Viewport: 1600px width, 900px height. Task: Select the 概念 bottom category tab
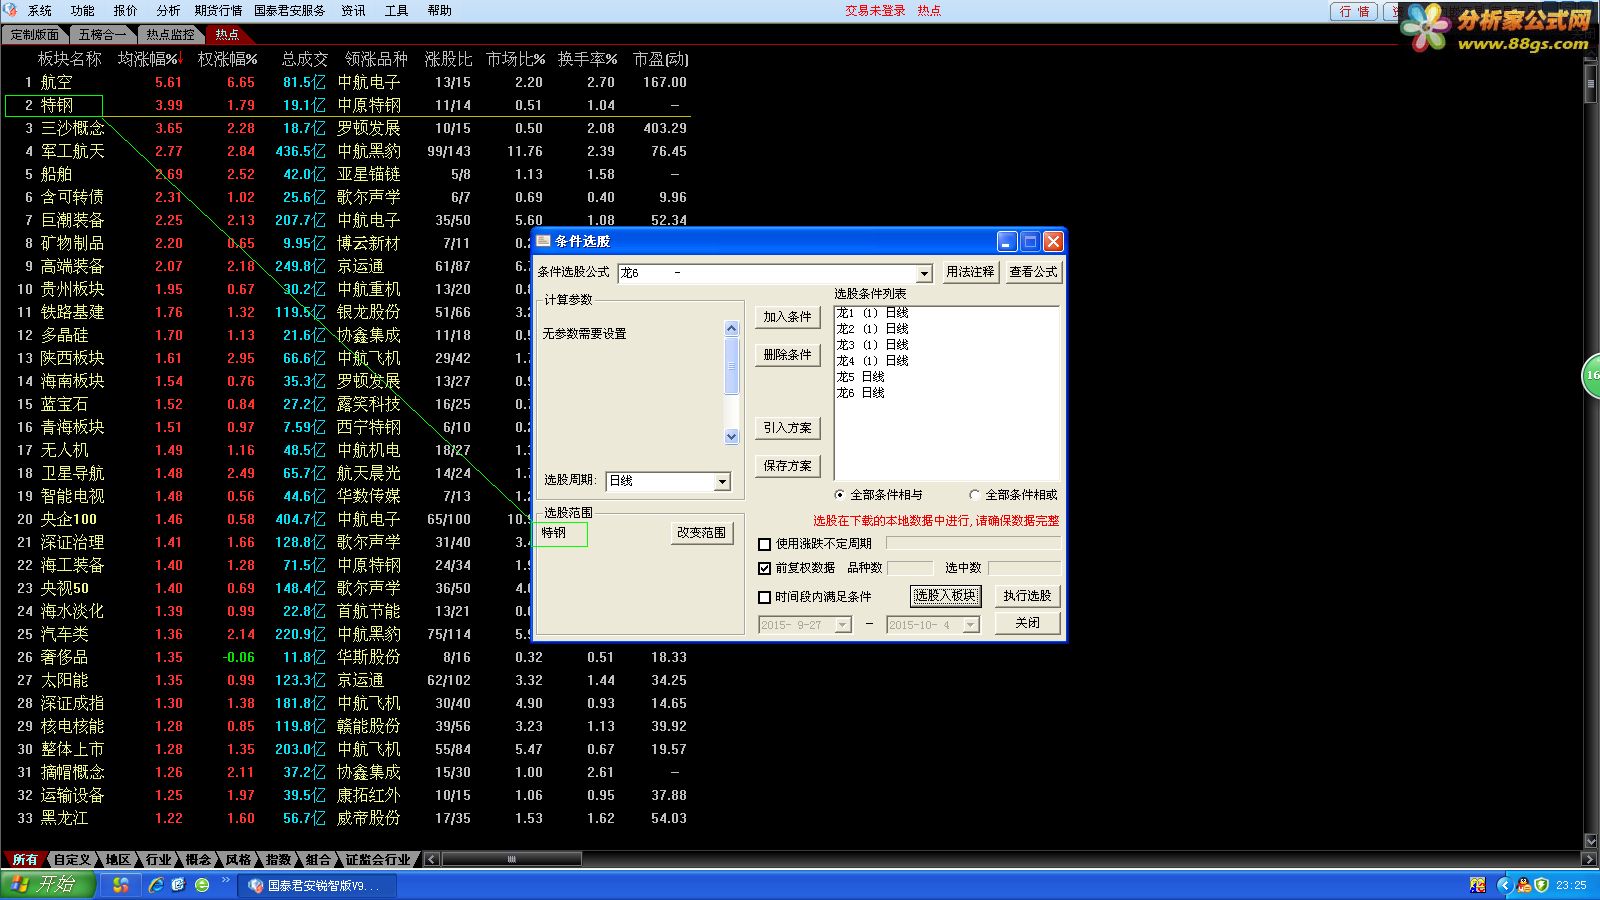coord(199,859)
